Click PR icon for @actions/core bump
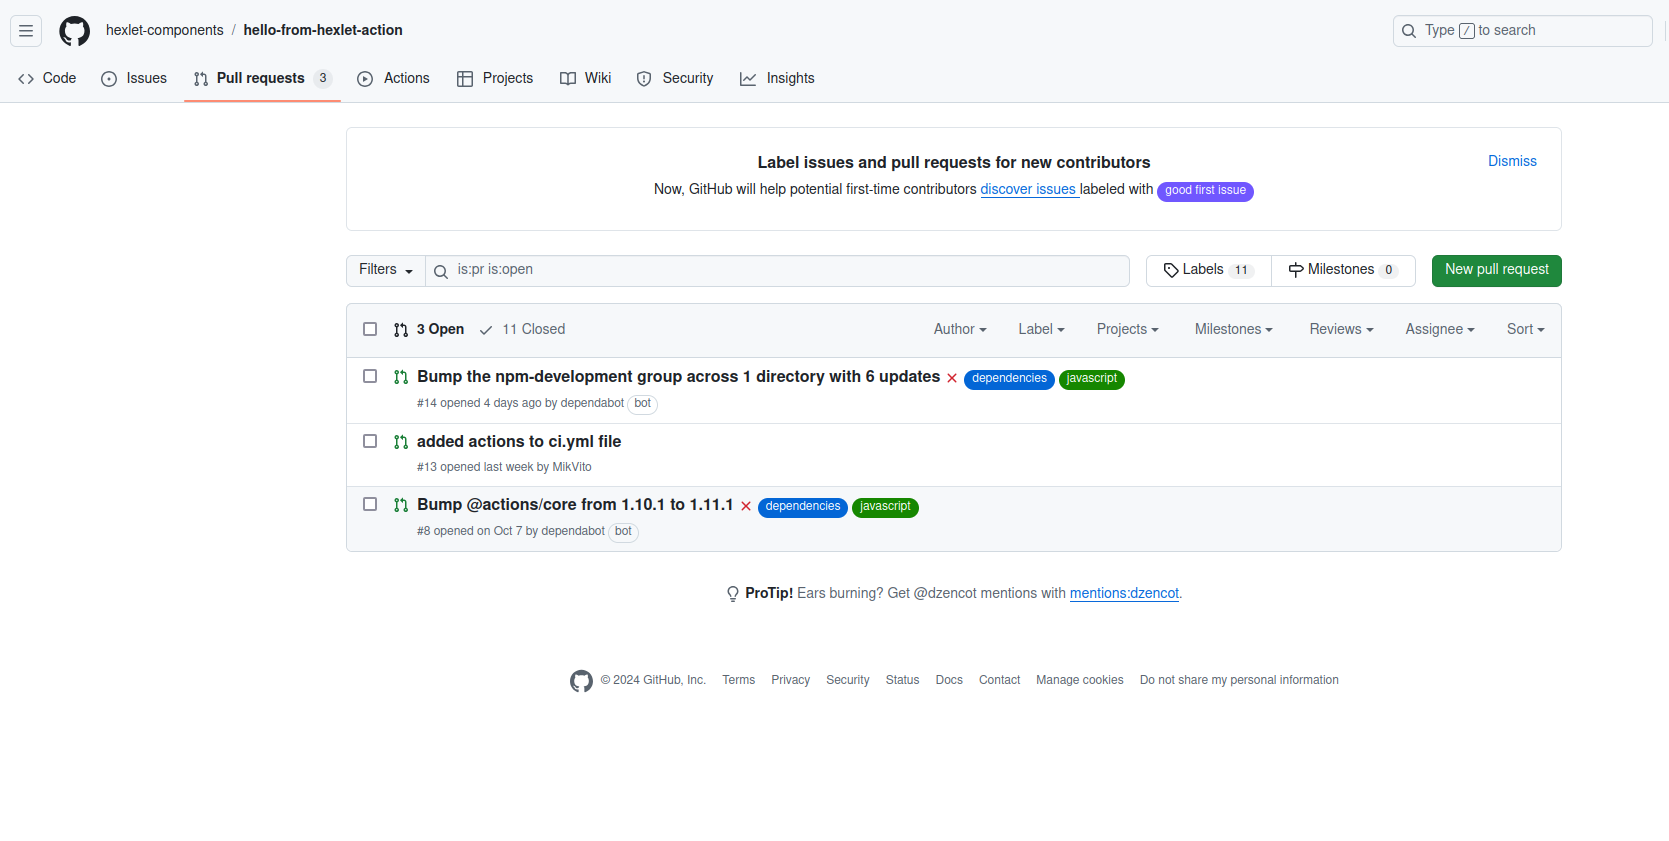Viewport: 1669px width, 841px height. click(x=401, y=505)
